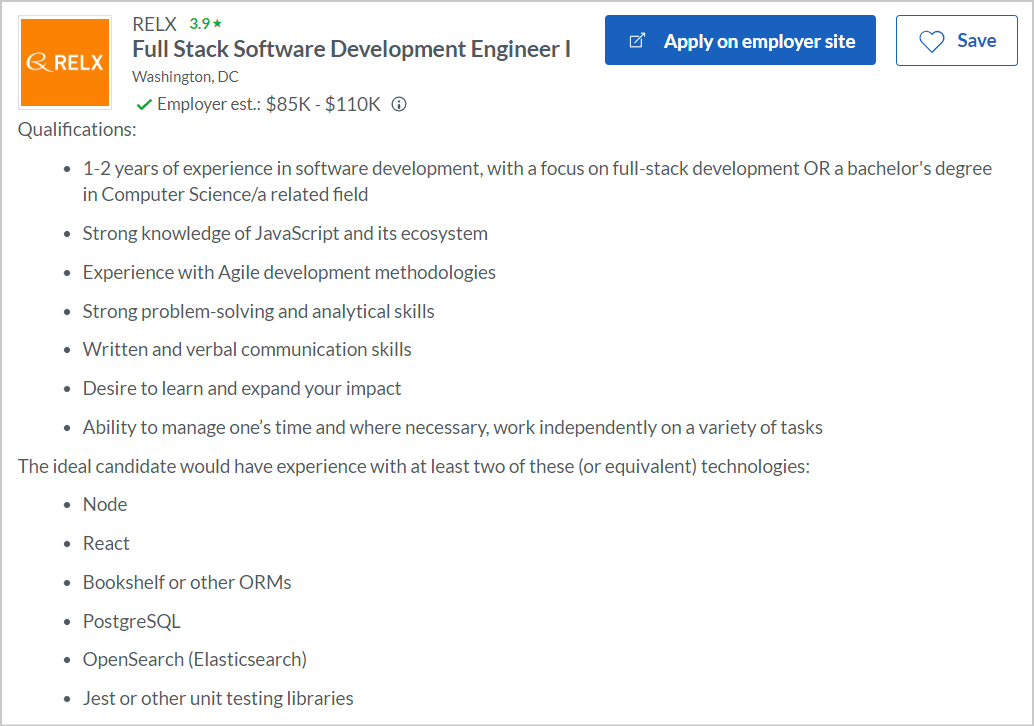Click the green checkmark beside Employer est.
1034x726 pixels.
pos(143,103)
